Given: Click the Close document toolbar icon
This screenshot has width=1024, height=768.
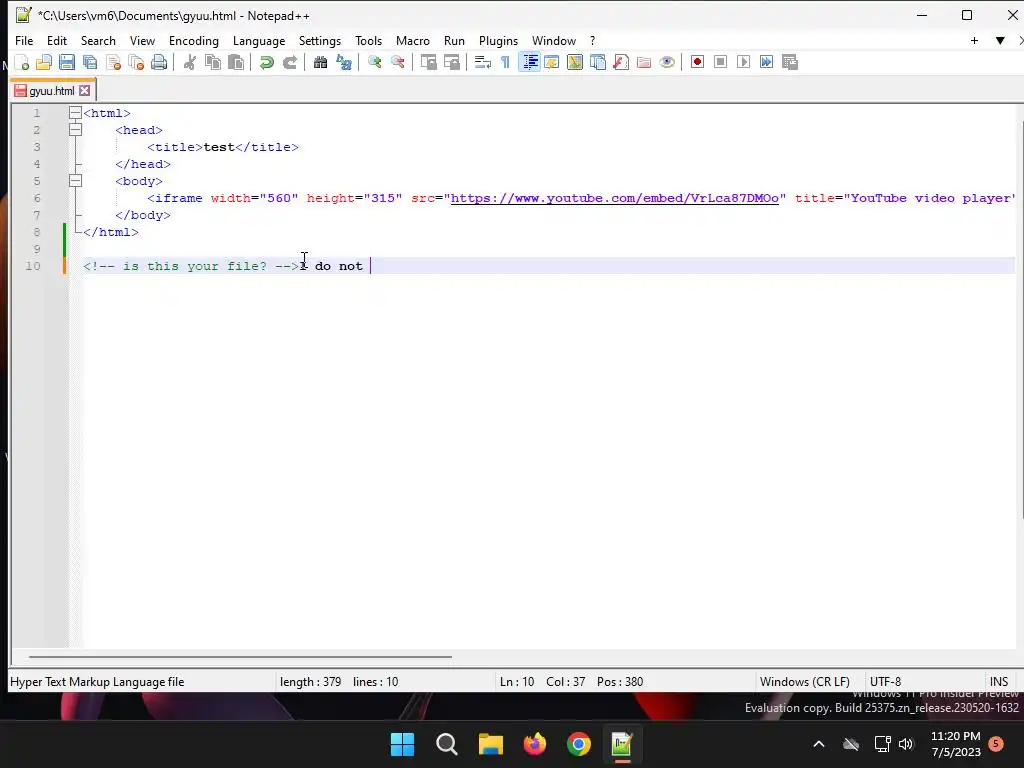Looking at the screenshot, I should [113, 62].
